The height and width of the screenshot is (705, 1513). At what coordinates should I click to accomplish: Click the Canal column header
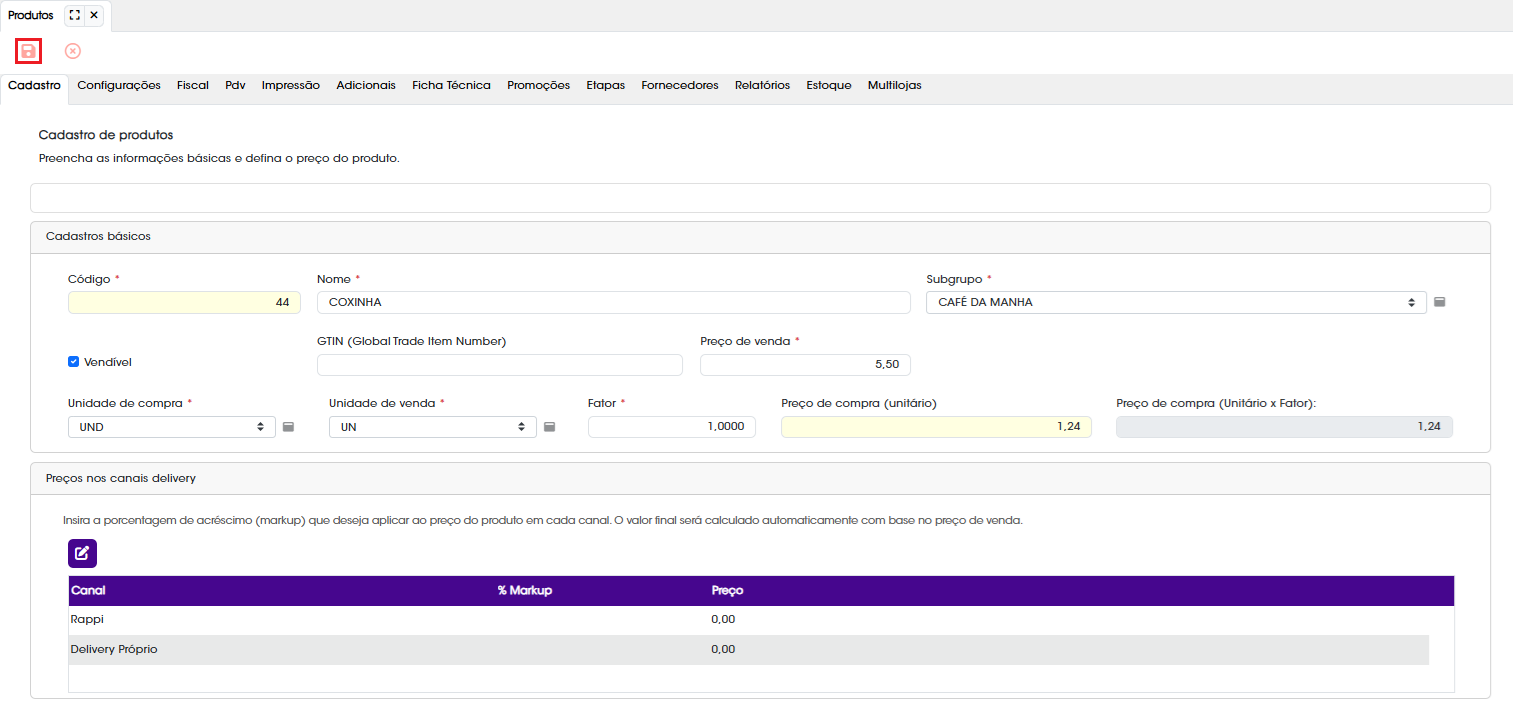click(x=88, y=591)
